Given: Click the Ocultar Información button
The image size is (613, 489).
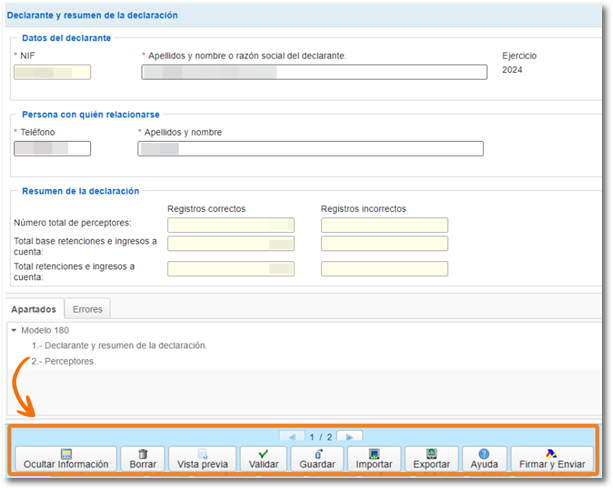Looking at the screenshot, I should pos(66,459).
